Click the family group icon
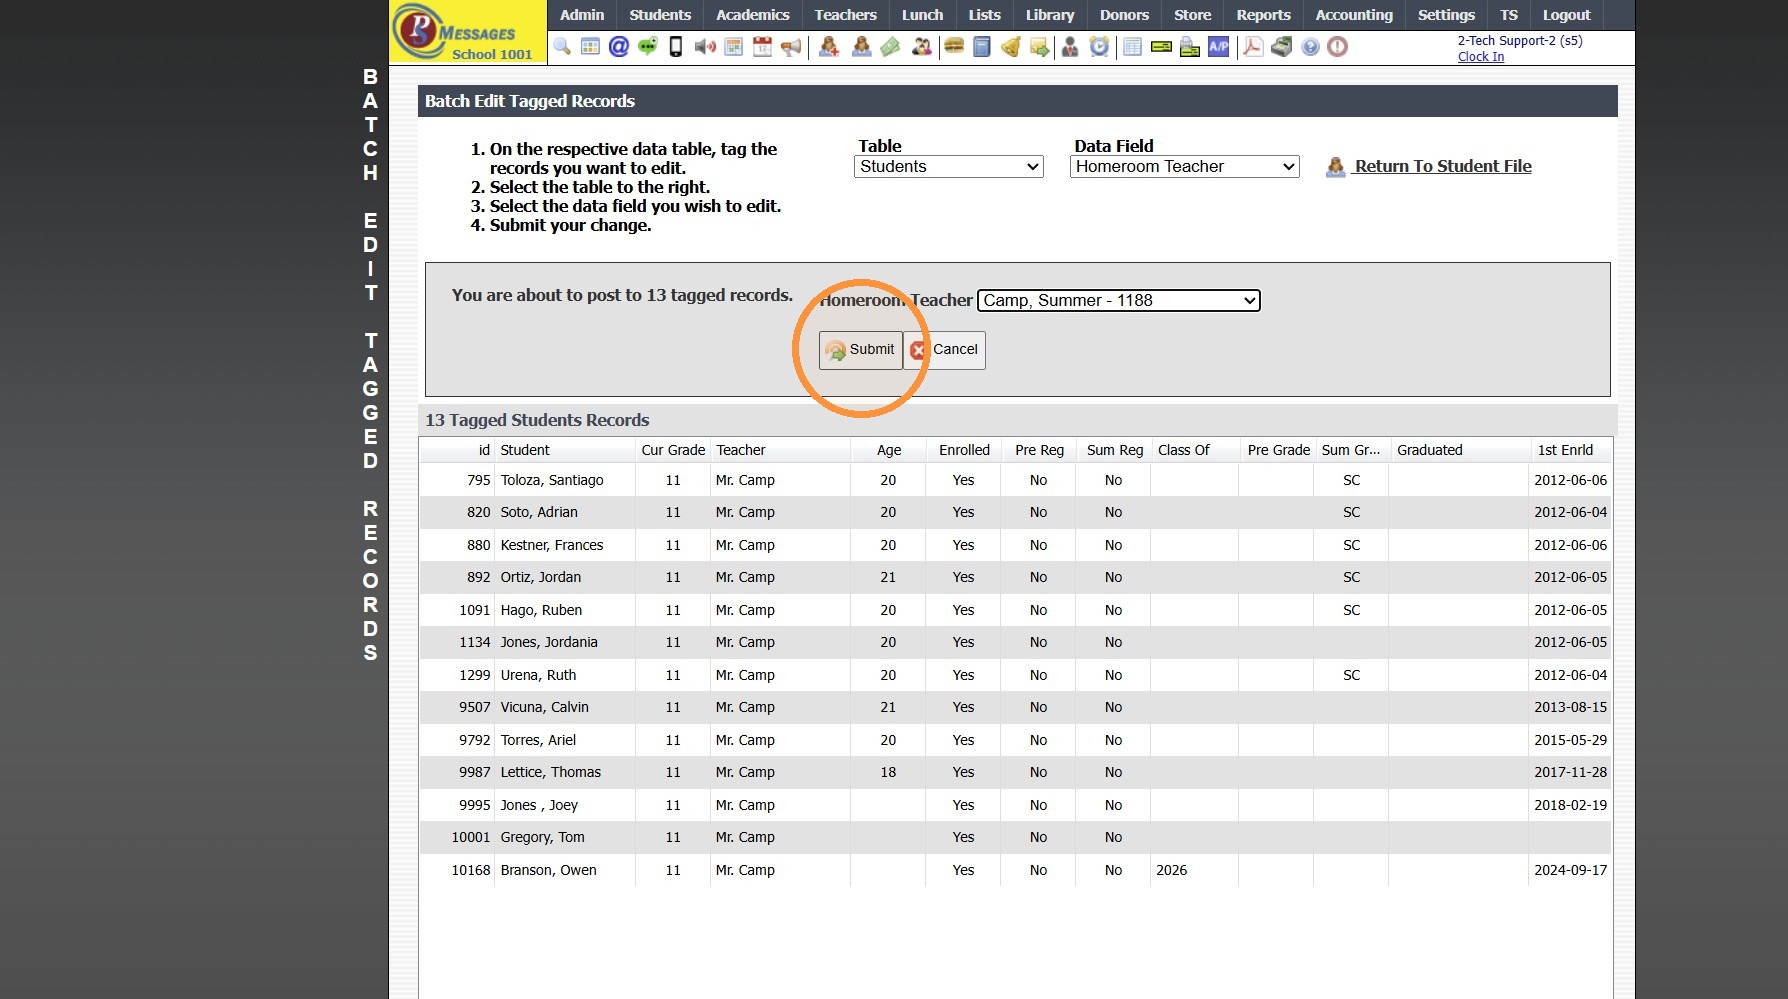Image resolution: width=1788 pixels, height=999 pixels. click(x=921, y=47)
